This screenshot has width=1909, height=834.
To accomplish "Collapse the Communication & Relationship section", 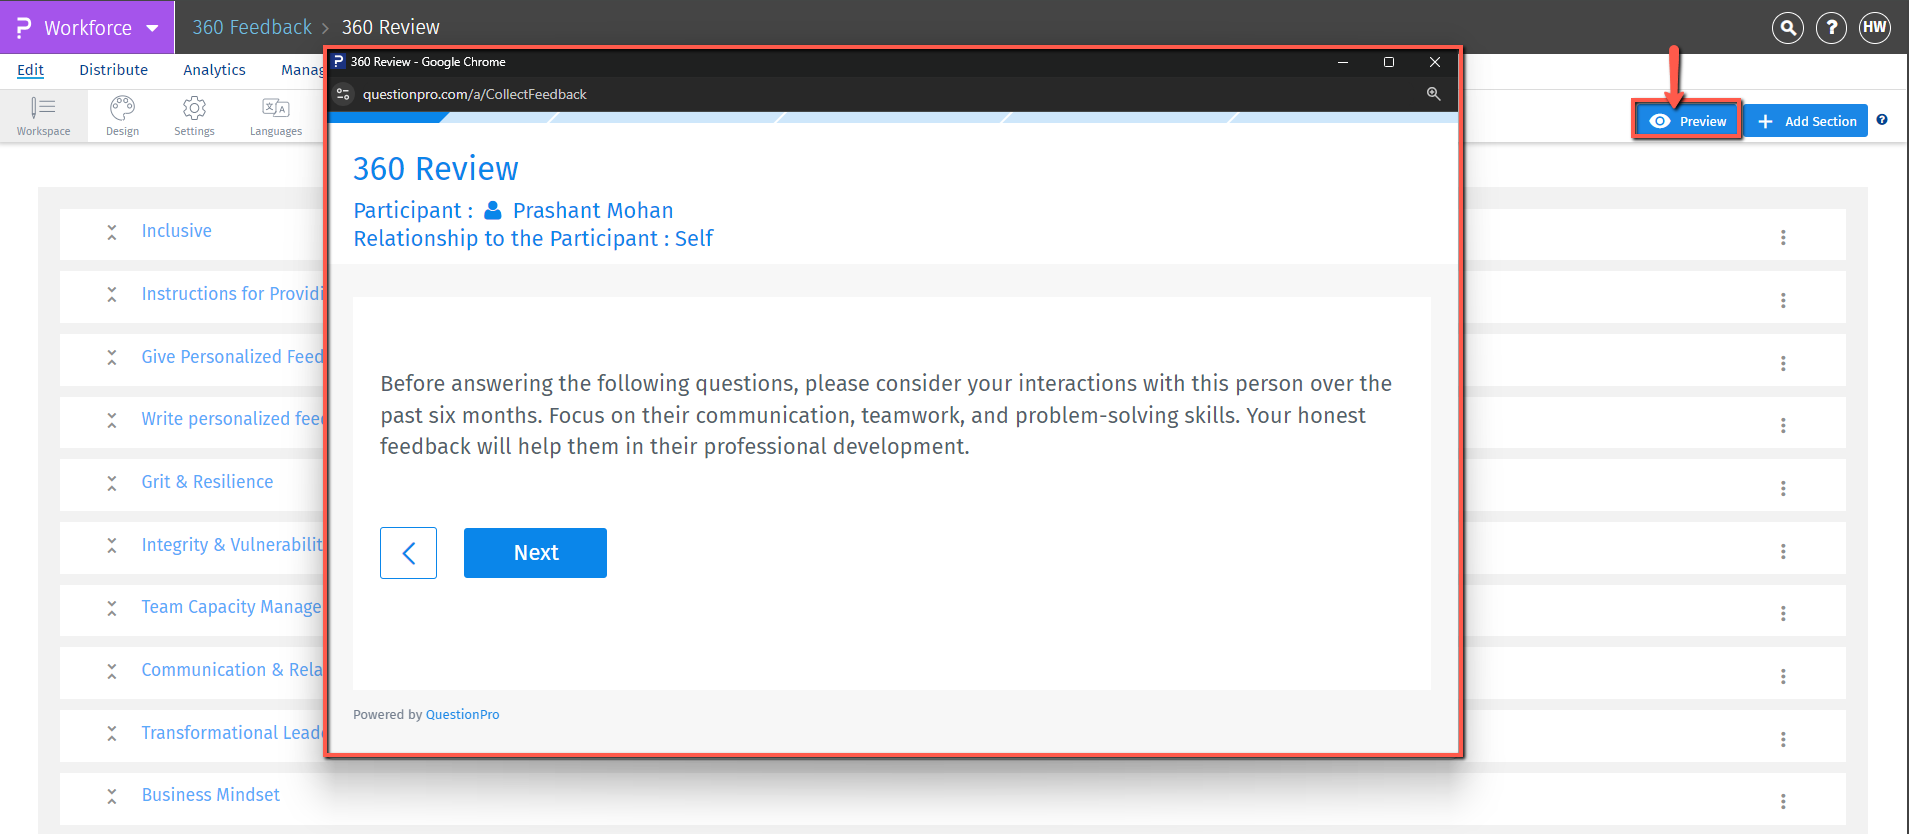I will pos(112,671).
